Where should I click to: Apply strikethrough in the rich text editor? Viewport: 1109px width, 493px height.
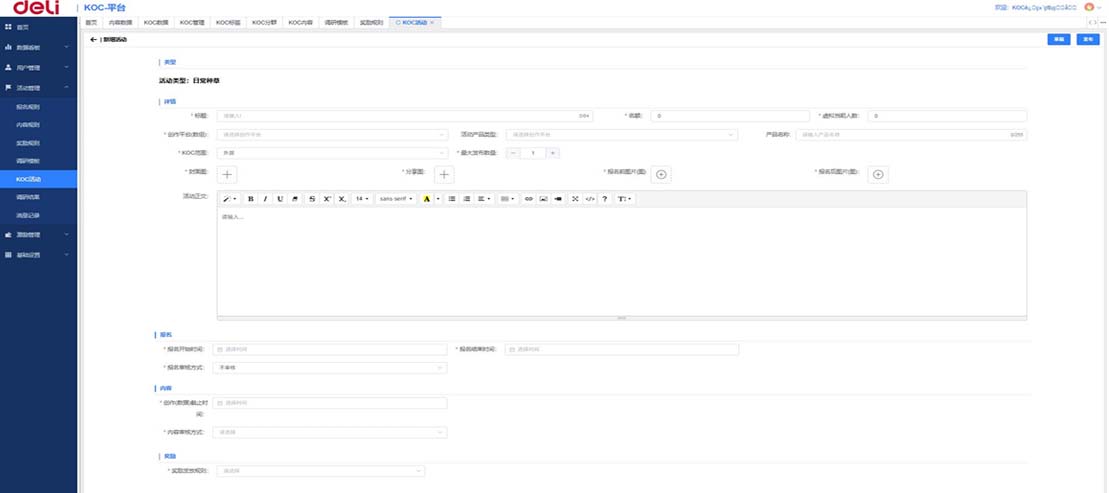point(312,199)
